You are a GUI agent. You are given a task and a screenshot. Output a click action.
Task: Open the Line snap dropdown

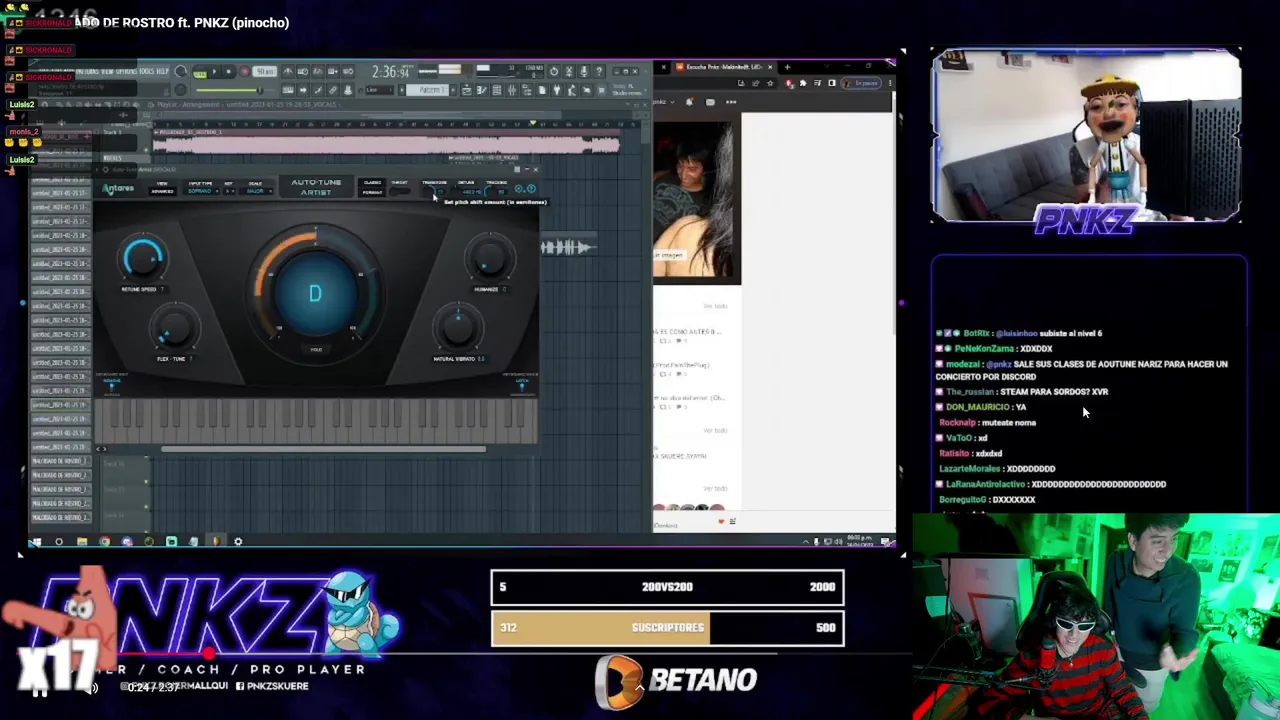(379, 89)
